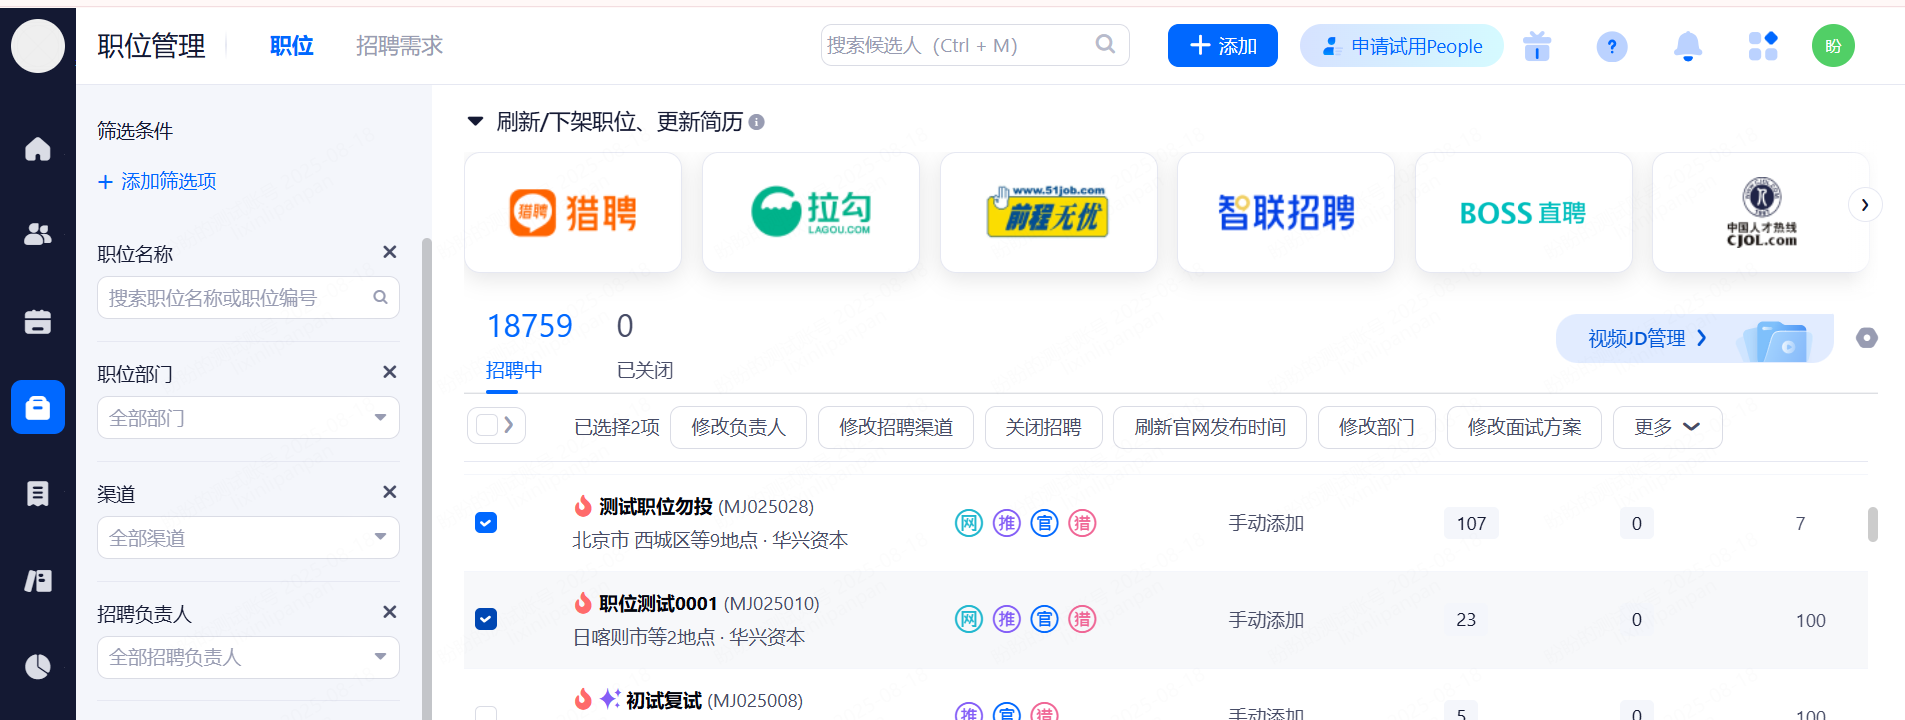Click the 关闭招聘 button
The height and width of the screenshot is (720, 1905).
1043,427
